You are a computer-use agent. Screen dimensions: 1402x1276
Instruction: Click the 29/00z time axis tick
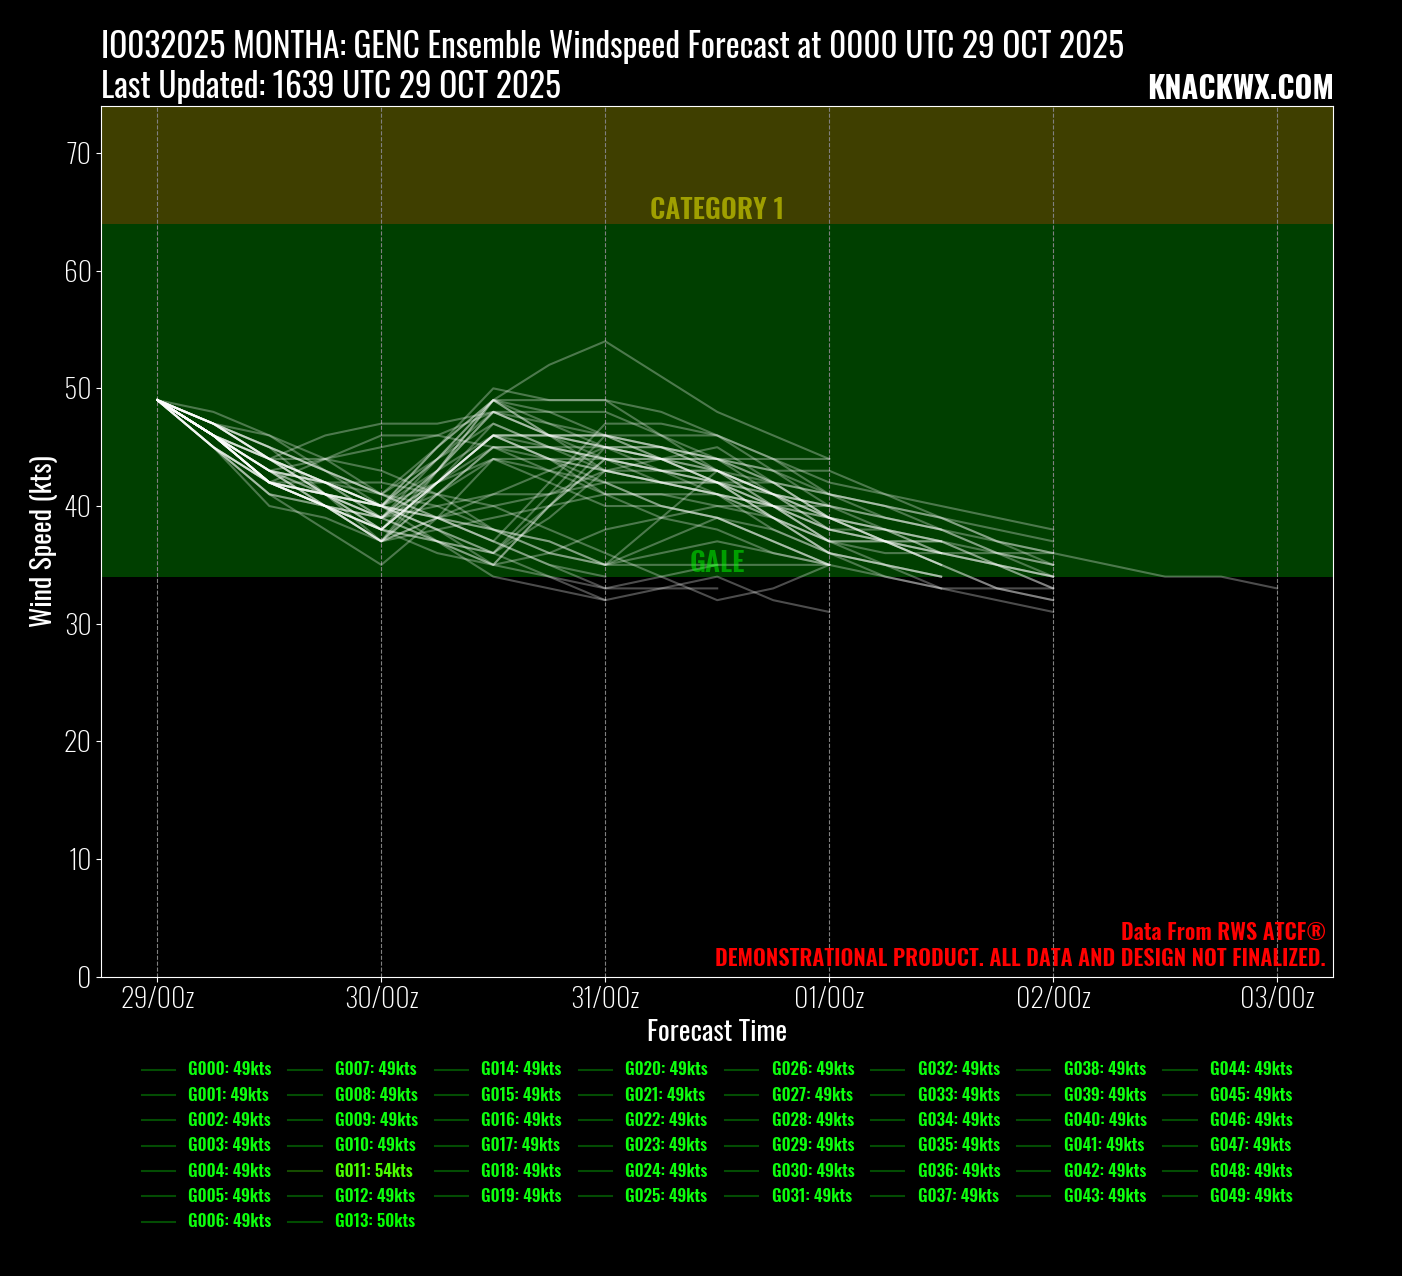pyautogui.click(x=157, y=998)
